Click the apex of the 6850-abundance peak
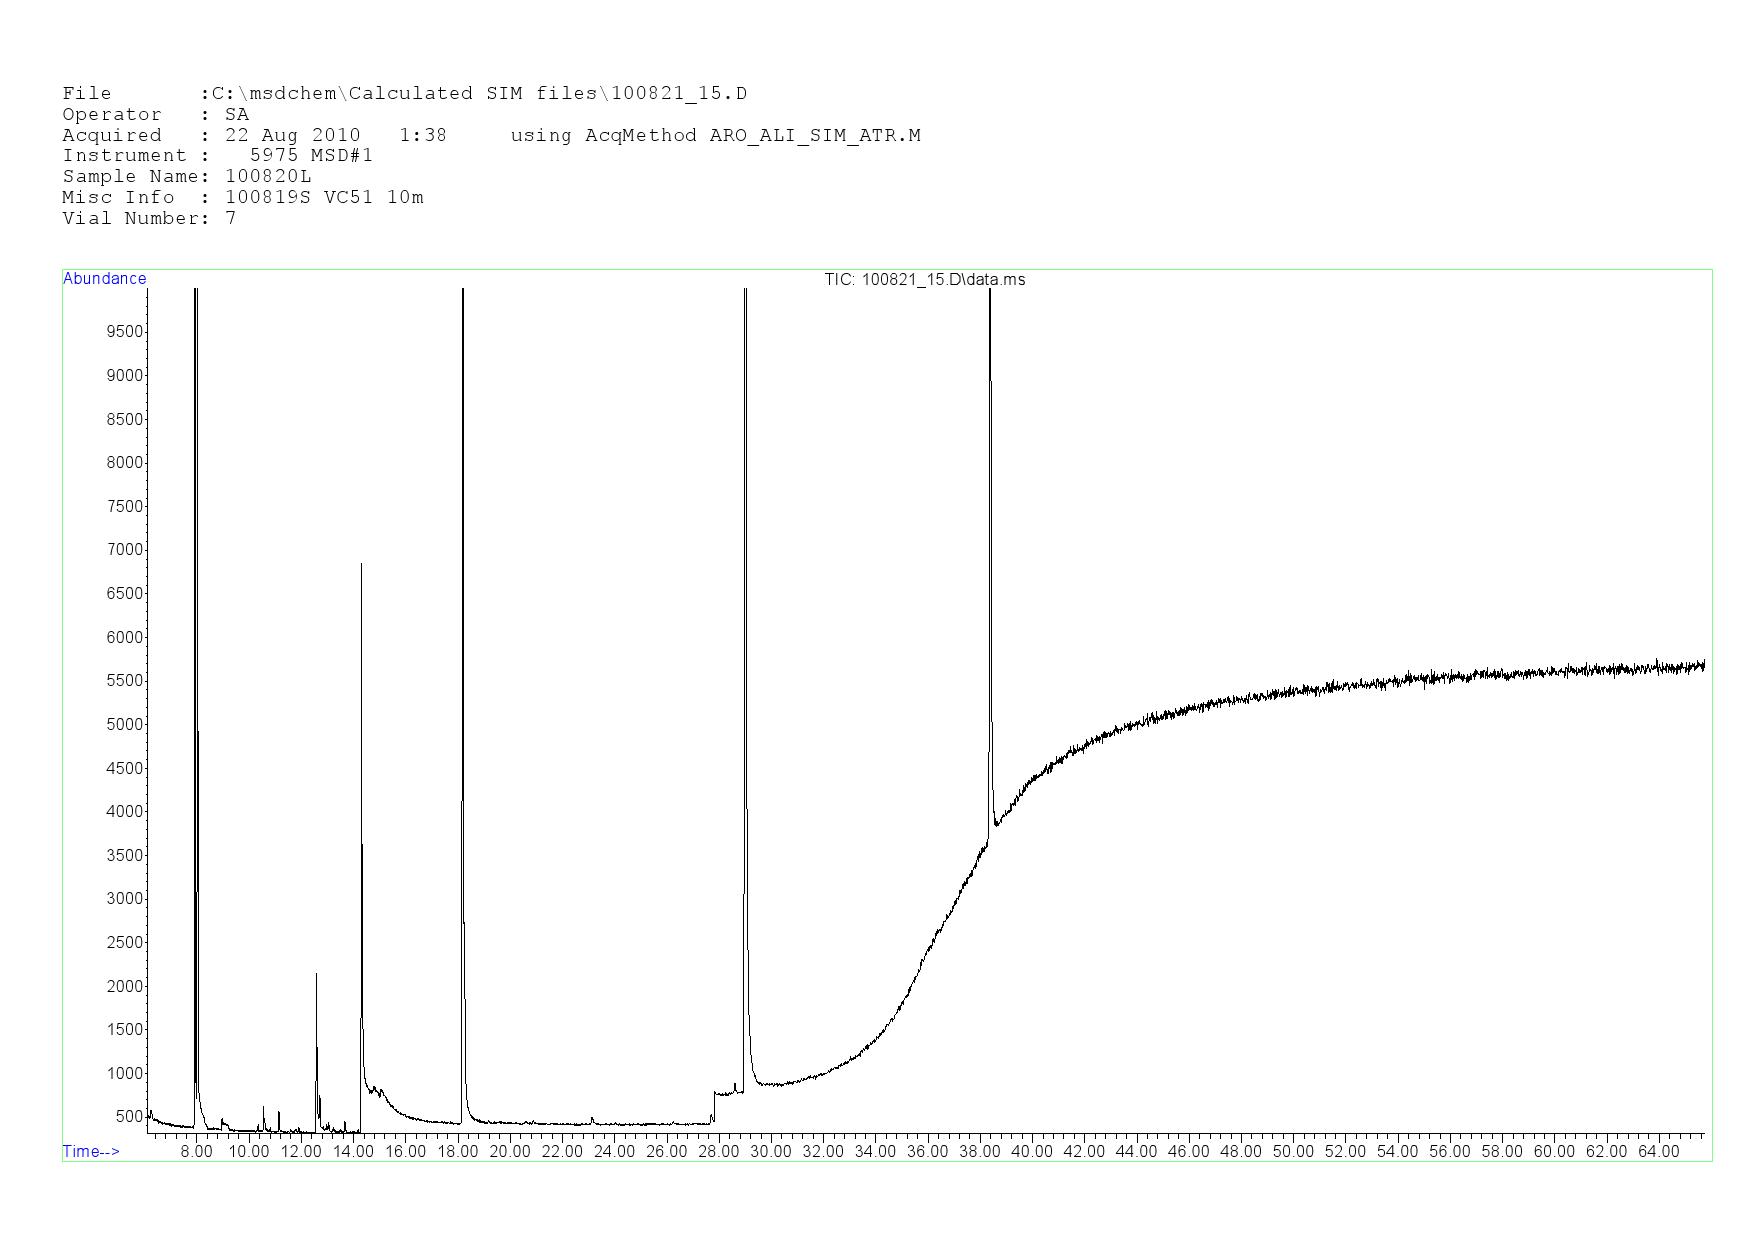The image size is (1754, 1240). coord(361,566)
